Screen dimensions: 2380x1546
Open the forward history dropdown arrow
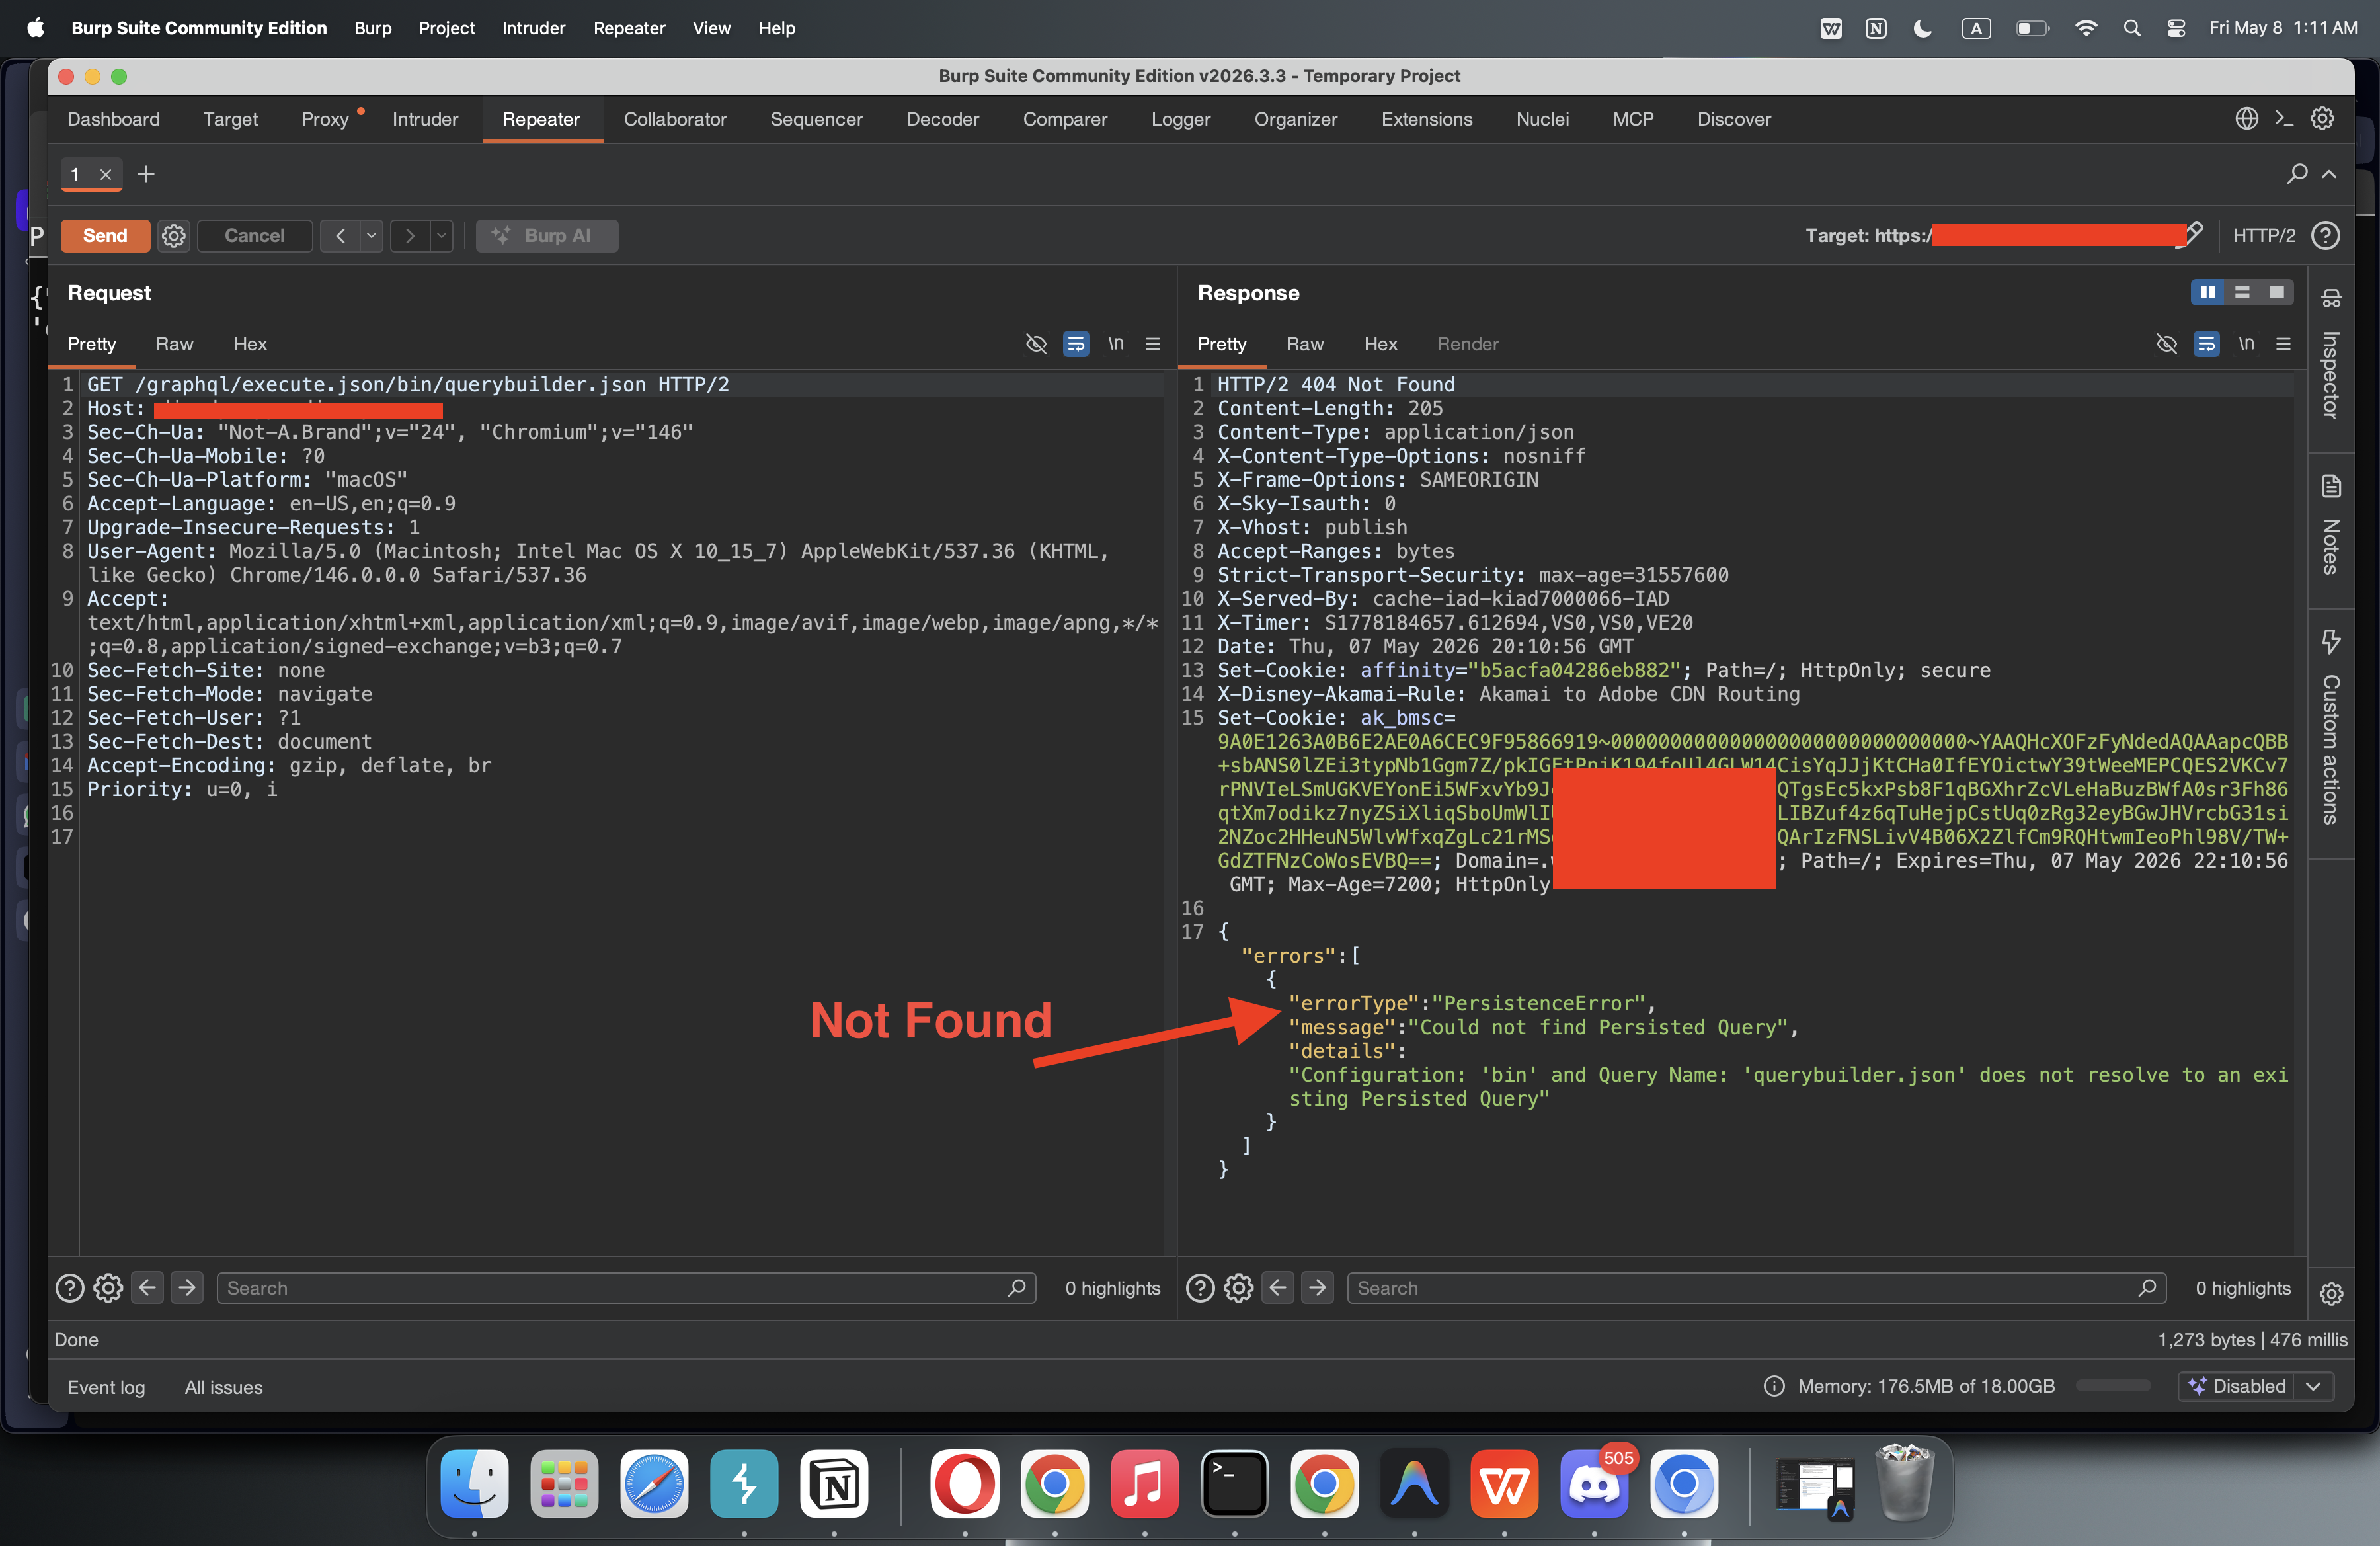coord(441,236)
